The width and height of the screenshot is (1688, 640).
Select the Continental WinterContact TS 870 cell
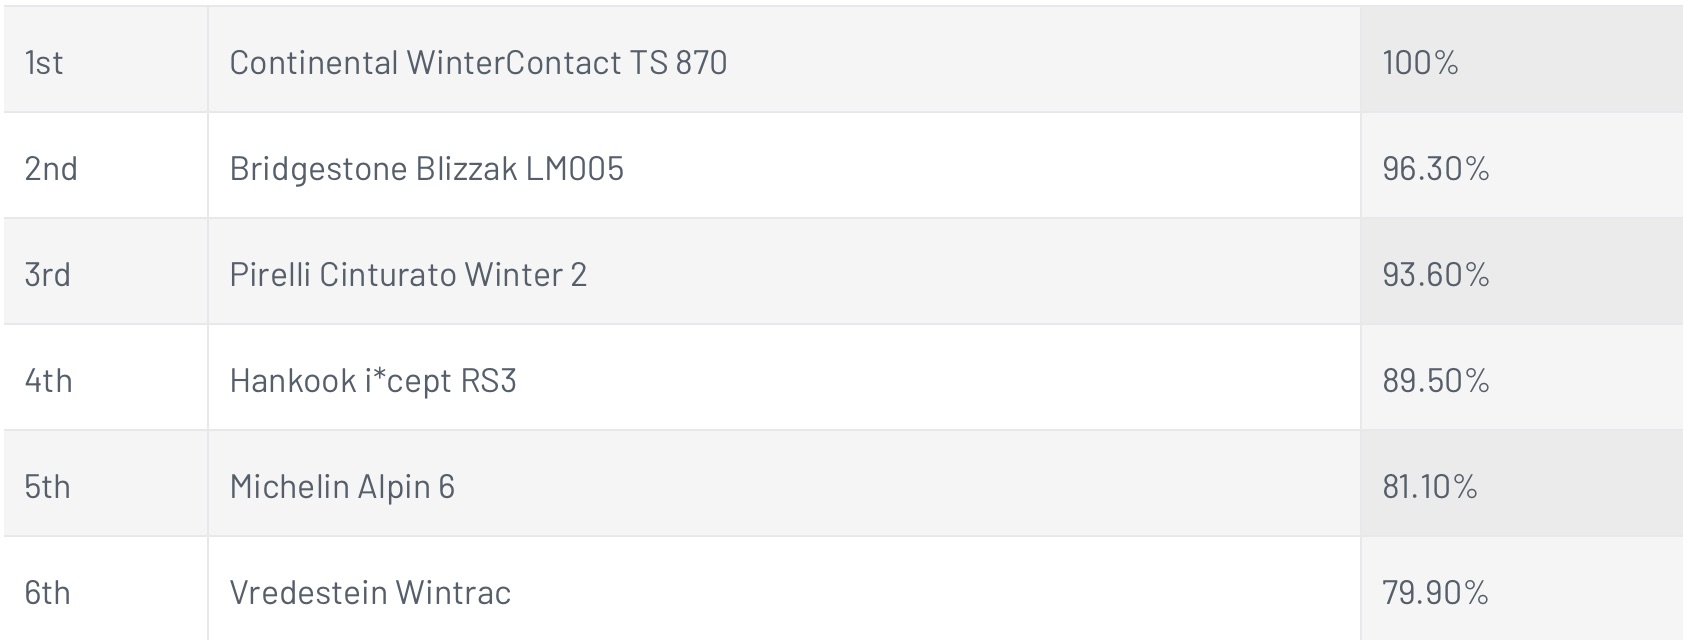[x=784, y=60]
